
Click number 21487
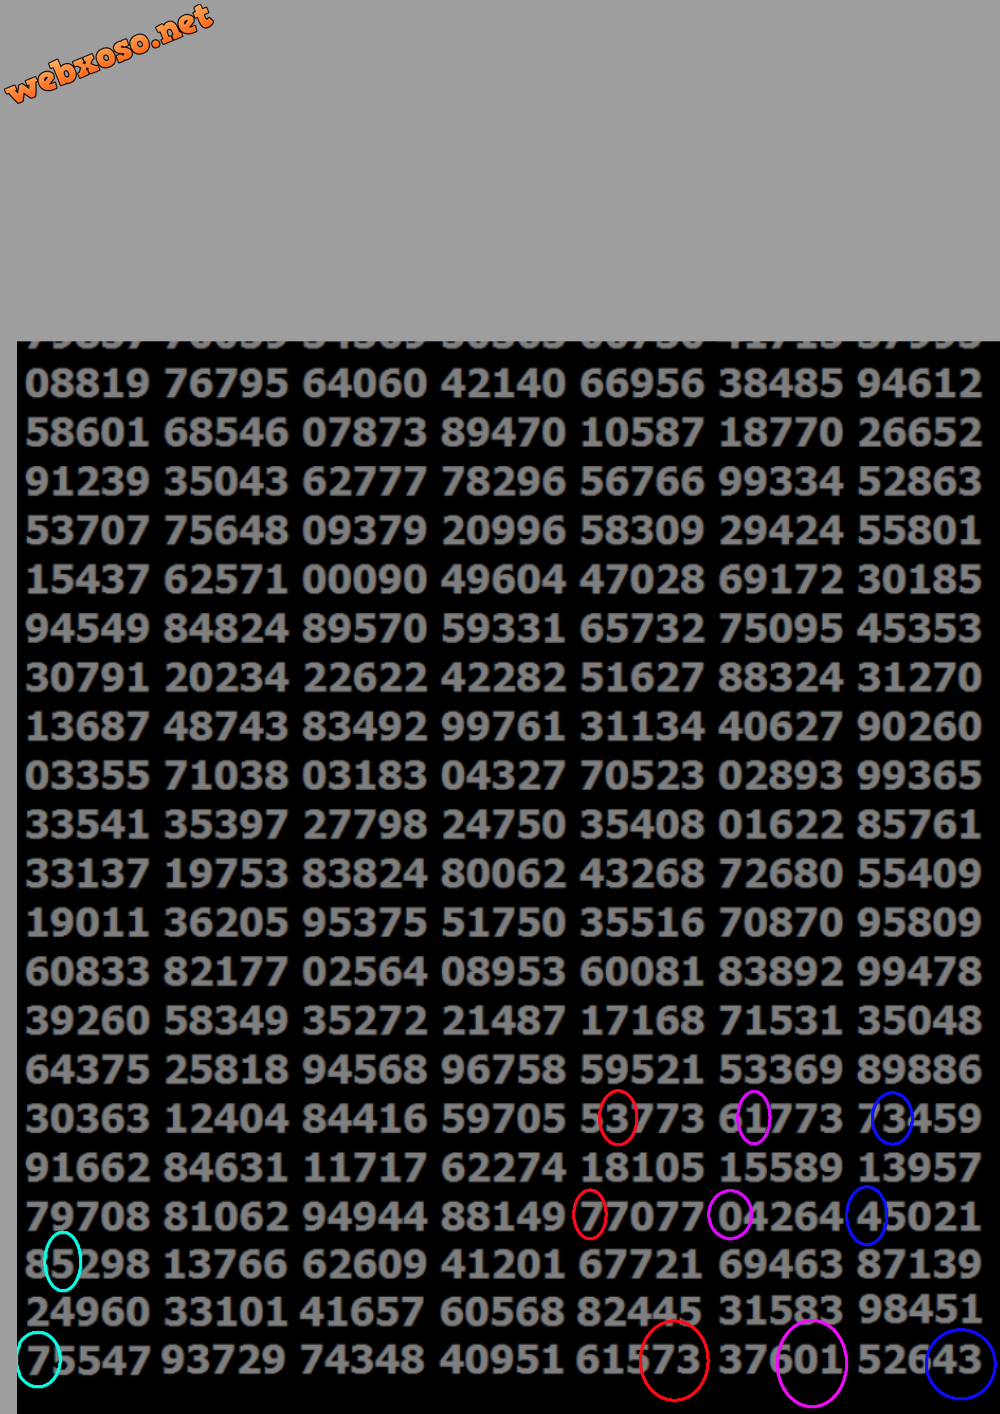tap(503, 1020)
